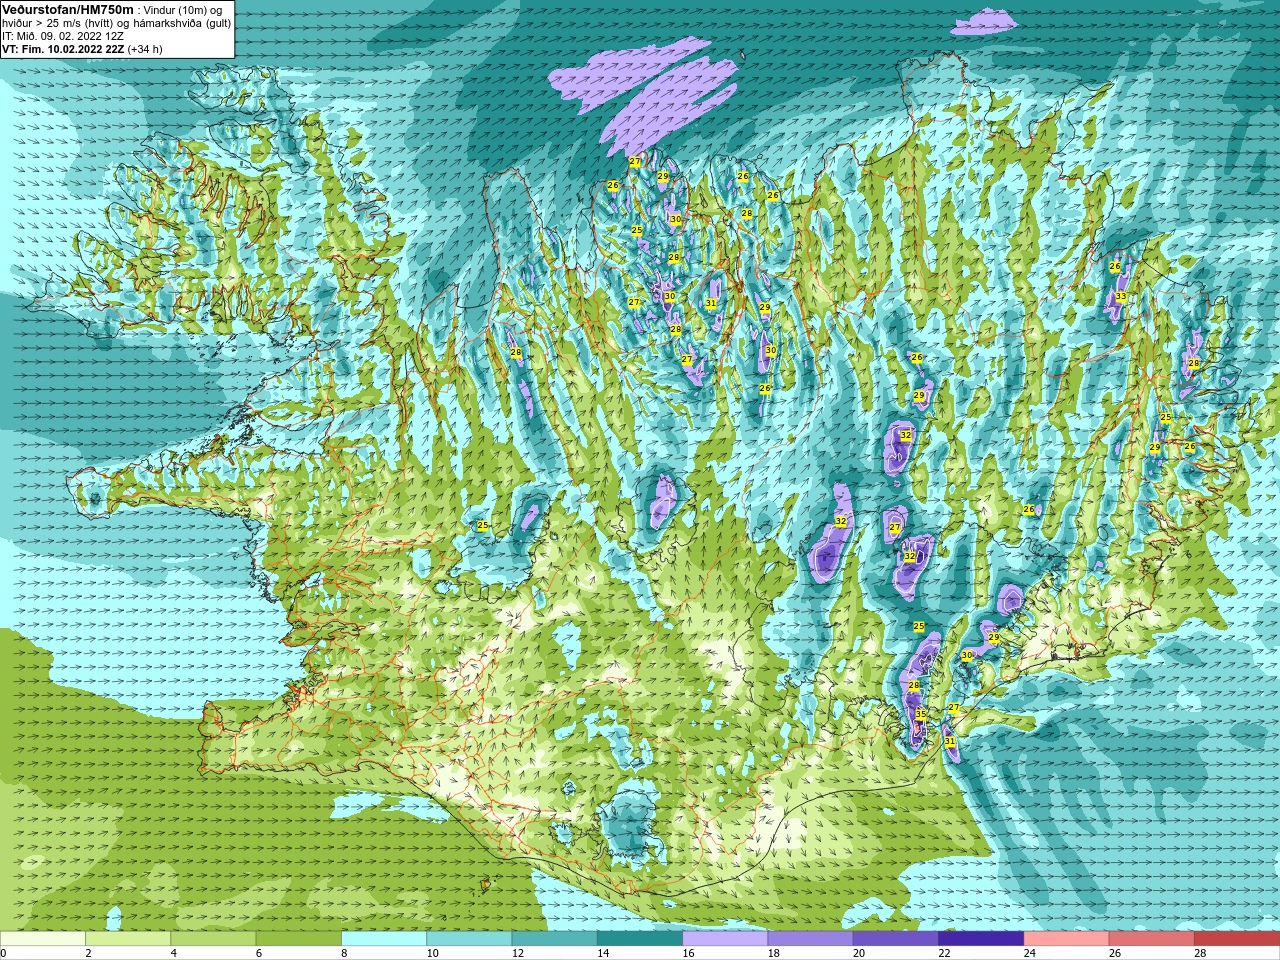1280x960 pixels.
Task: Click the lavender 16–18 legend swatch
Action: pyautogui.click(x=725, y=939)
